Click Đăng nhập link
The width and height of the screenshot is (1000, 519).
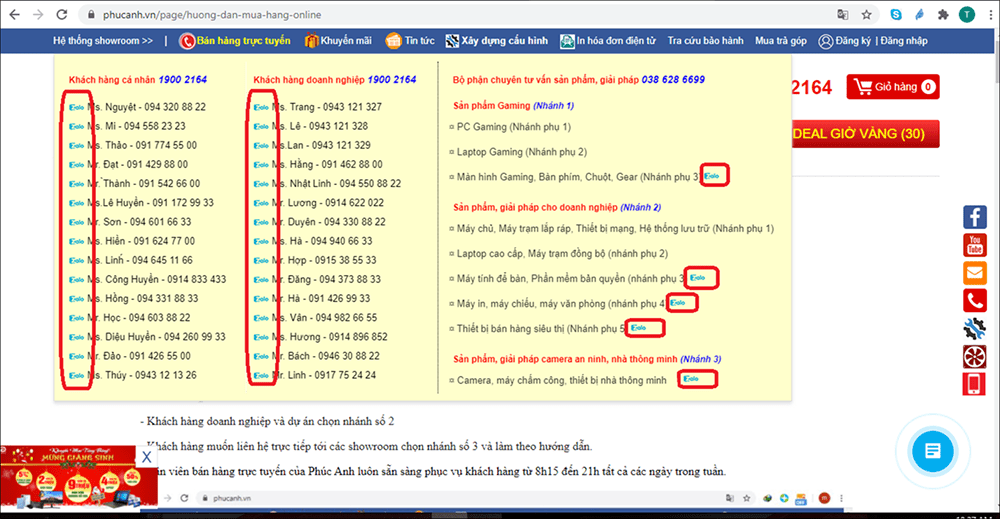point(904,41)
